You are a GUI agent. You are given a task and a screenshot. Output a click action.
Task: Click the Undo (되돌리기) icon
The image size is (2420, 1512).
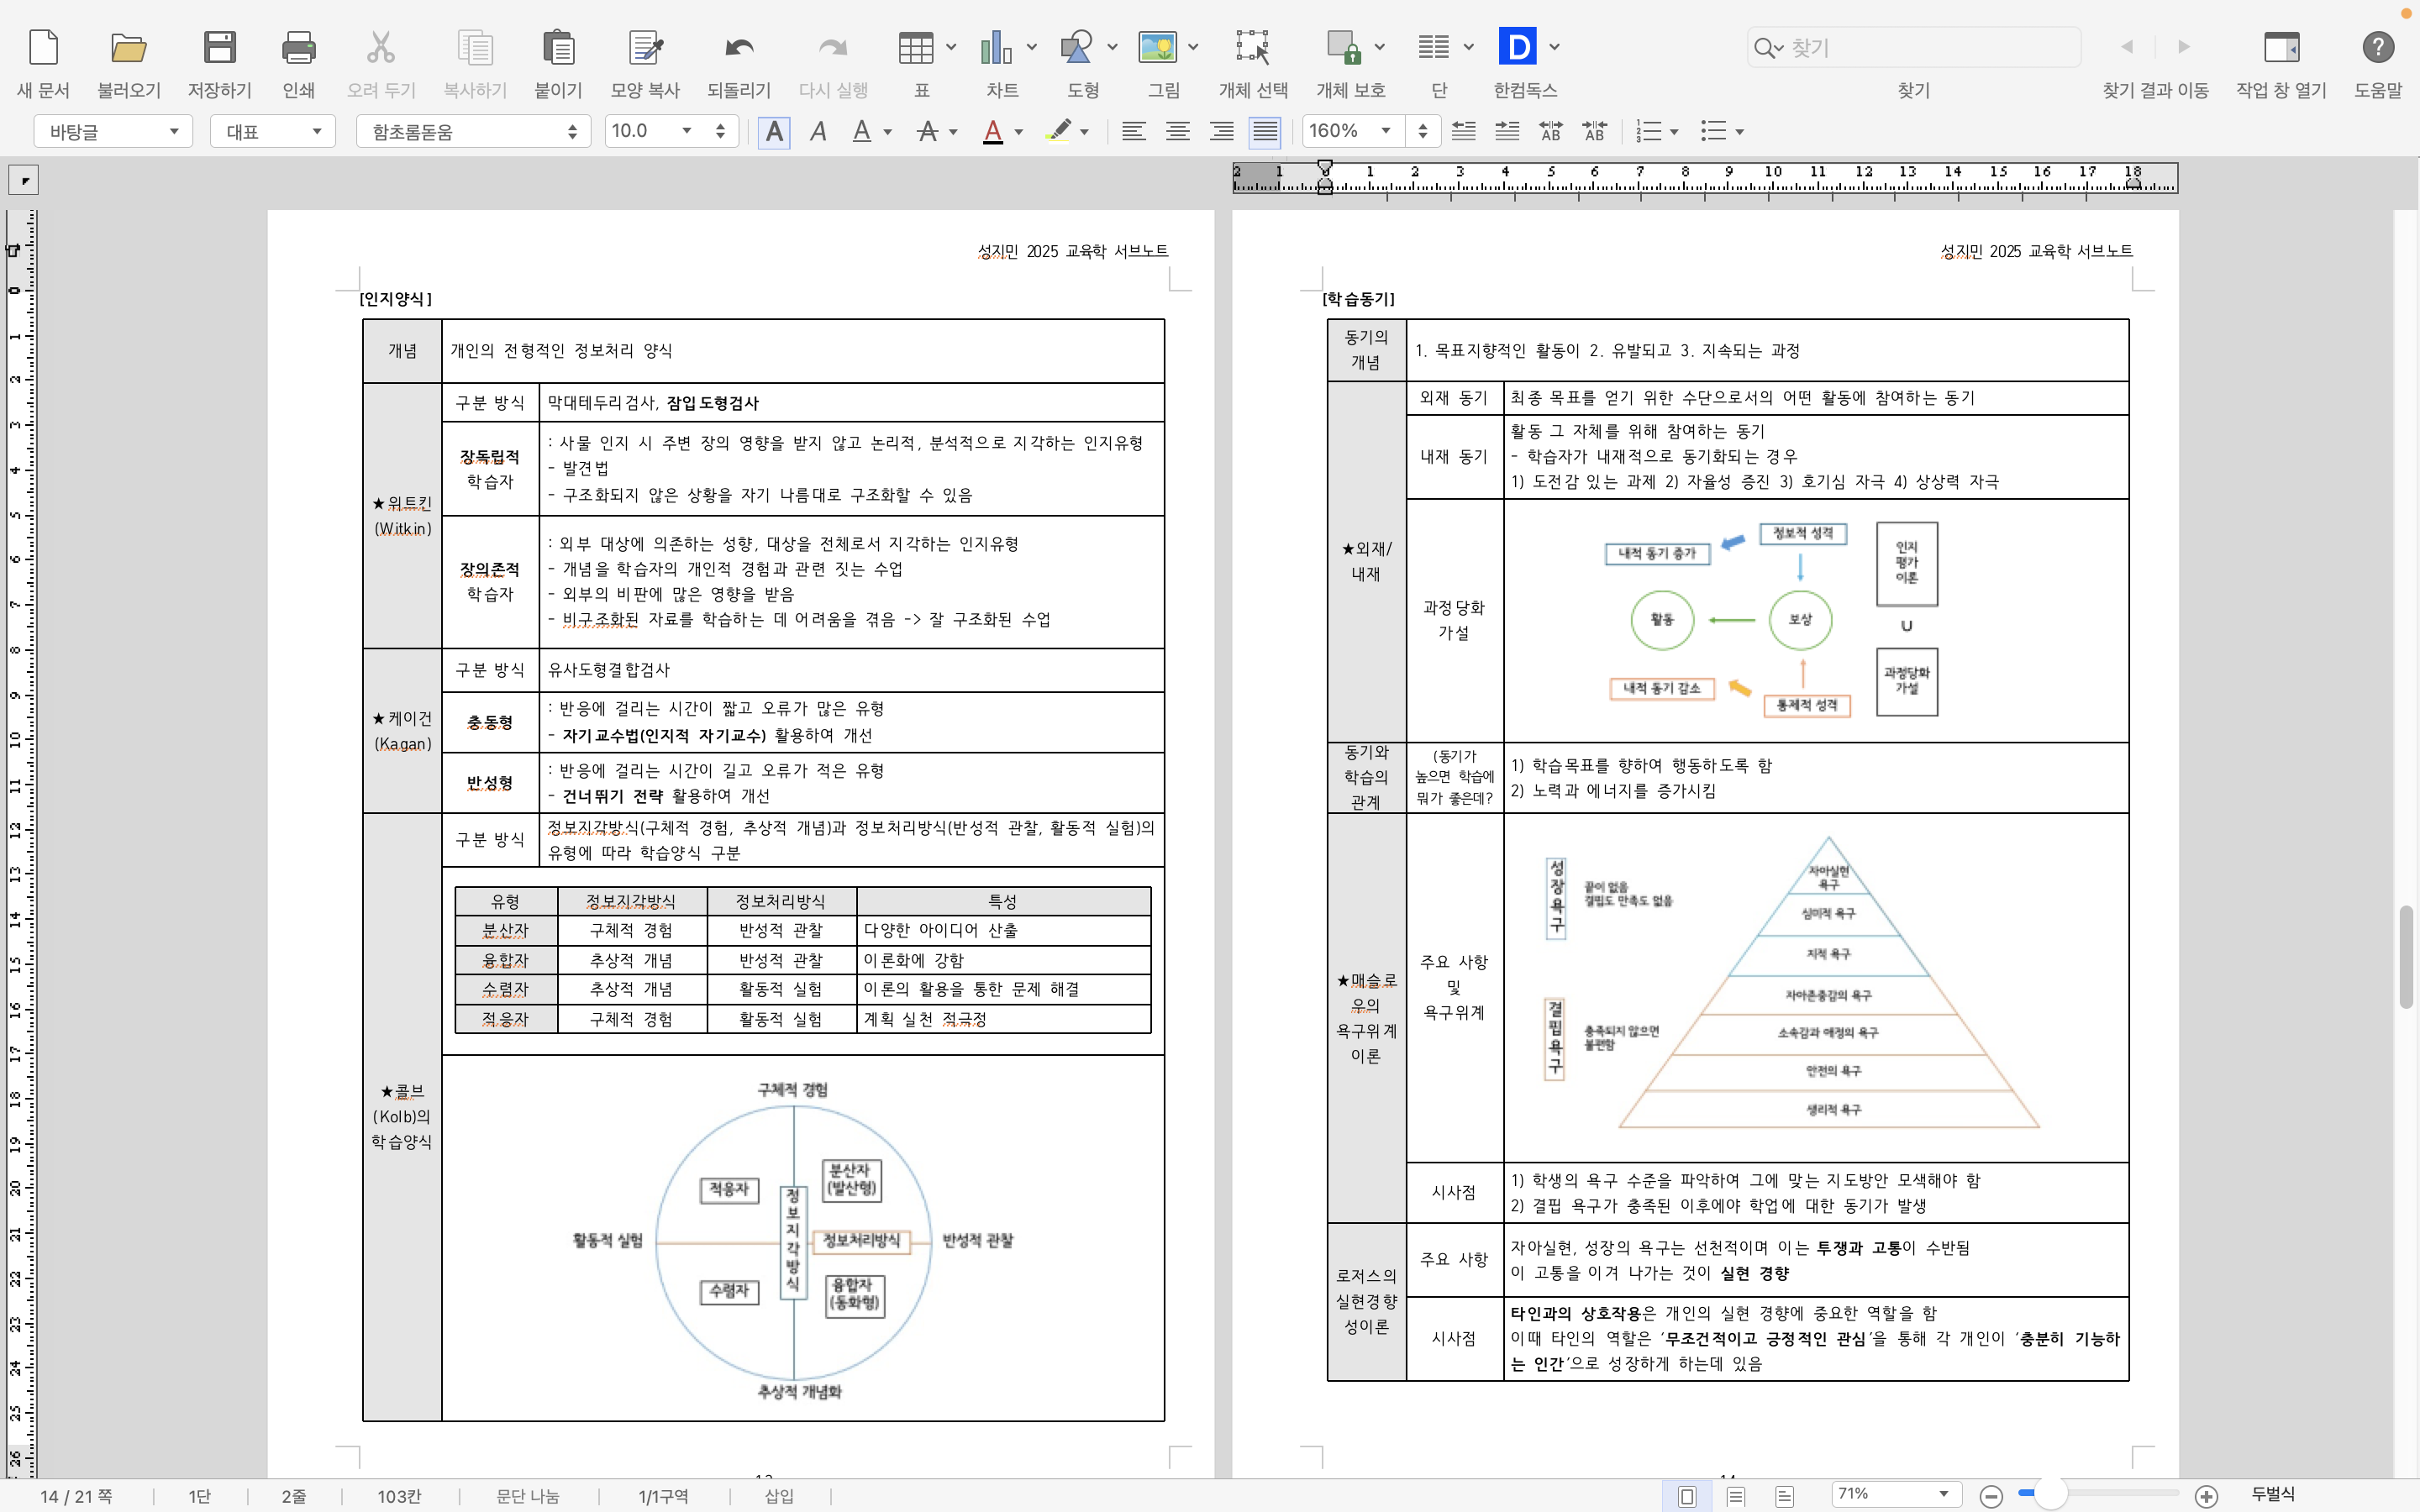click(738, 48)
